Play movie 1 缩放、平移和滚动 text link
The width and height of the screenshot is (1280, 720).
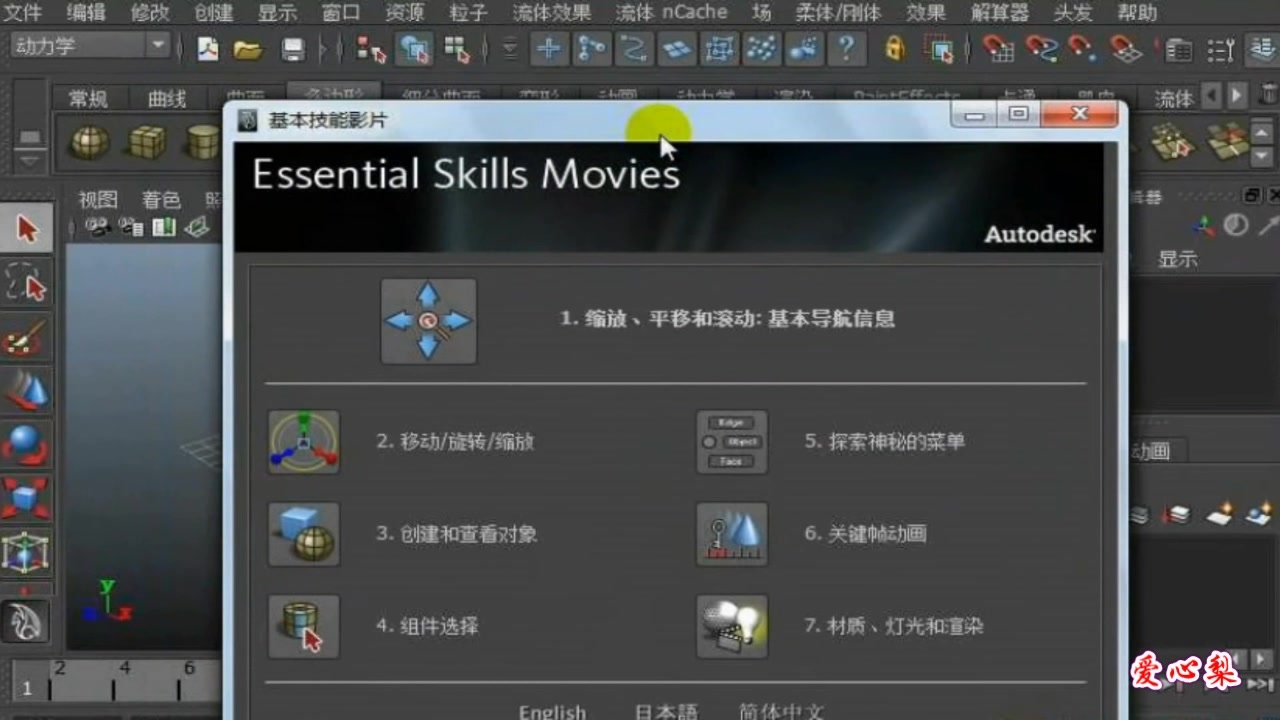click(x=727, y=319)
